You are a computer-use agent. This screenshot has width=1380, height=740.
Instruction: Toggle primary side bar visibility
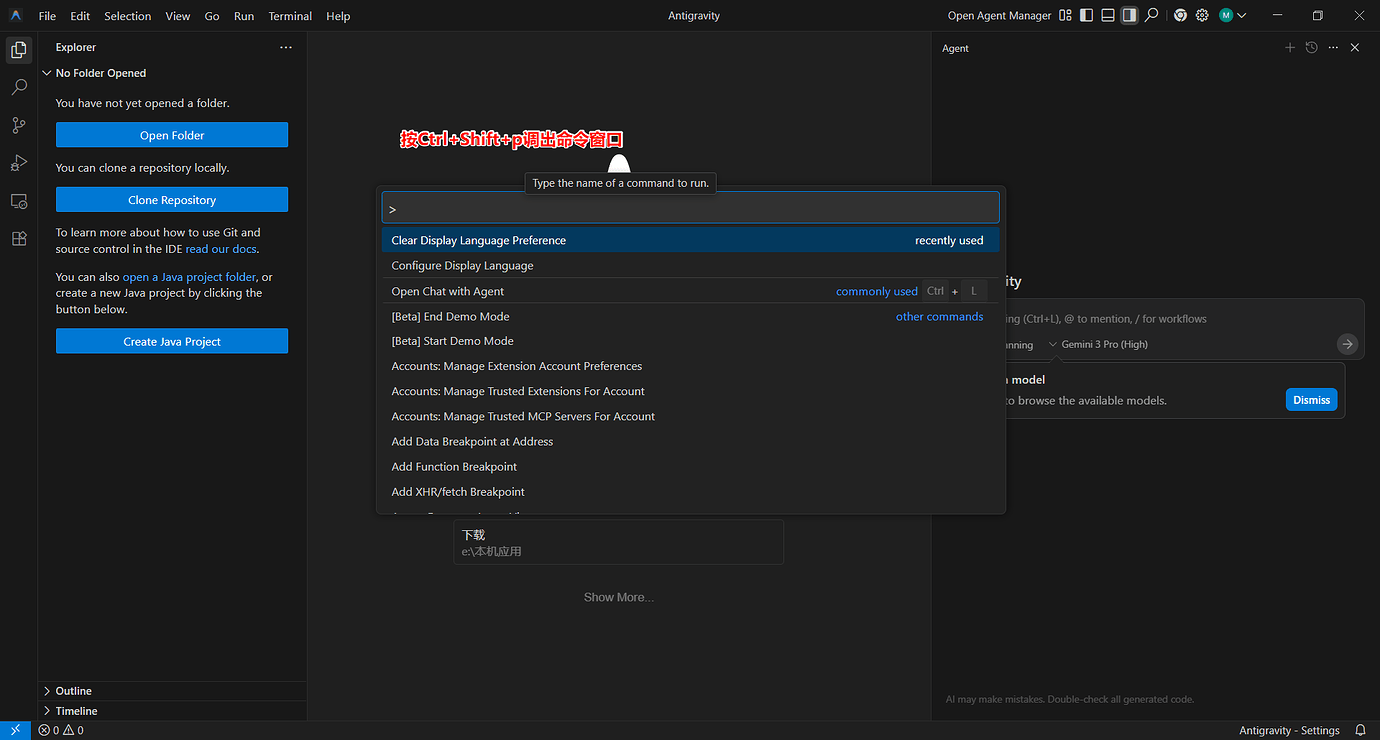point(1086,16)
